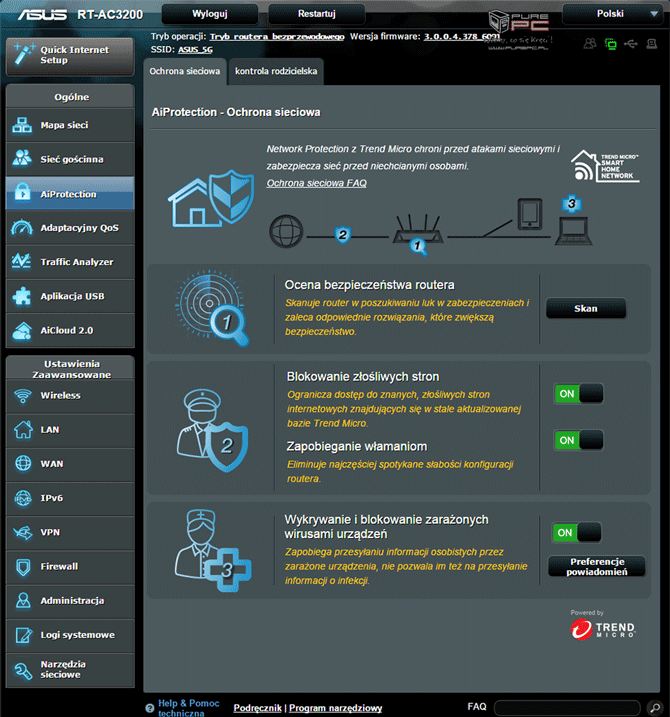The width and height of the screenshot is (670, 717).
Task: Click the router scan target illustration
Action: click(212, 308)
